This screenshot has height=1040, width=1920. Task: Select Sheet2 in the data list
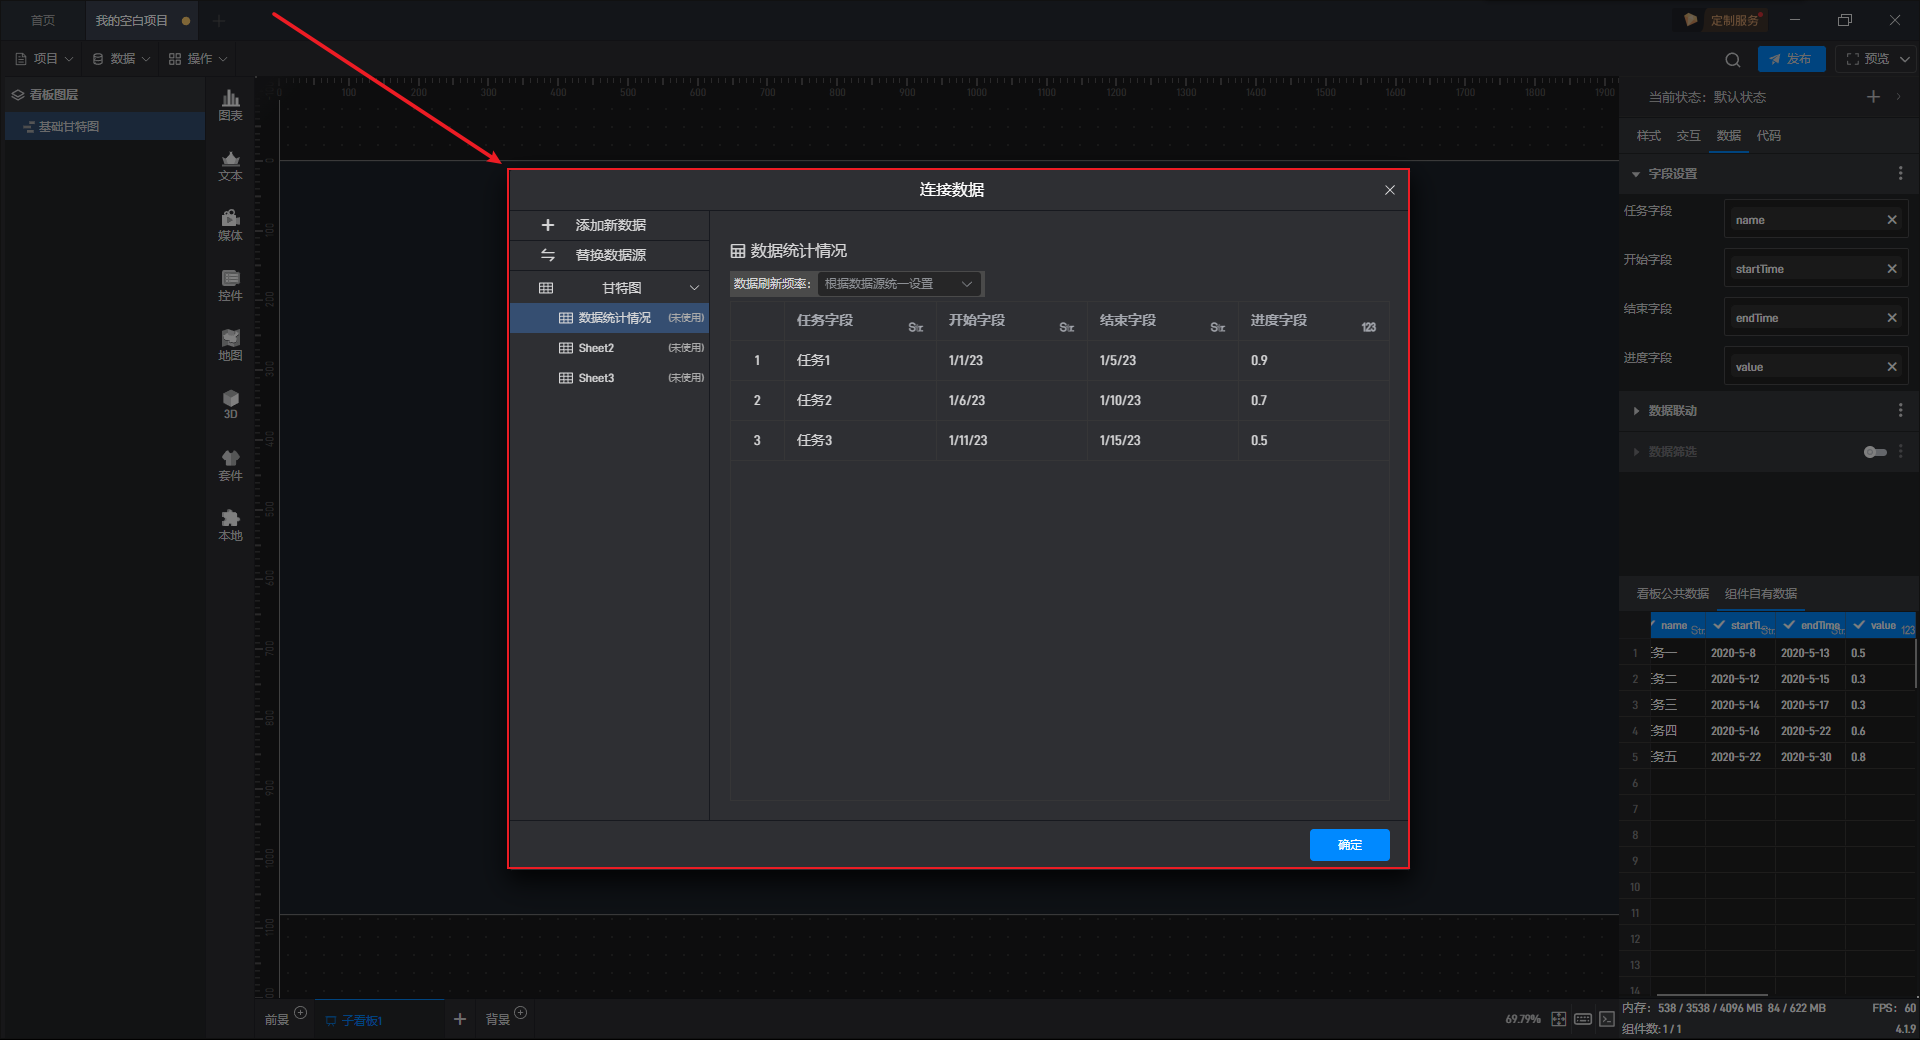tap(596, 348)
